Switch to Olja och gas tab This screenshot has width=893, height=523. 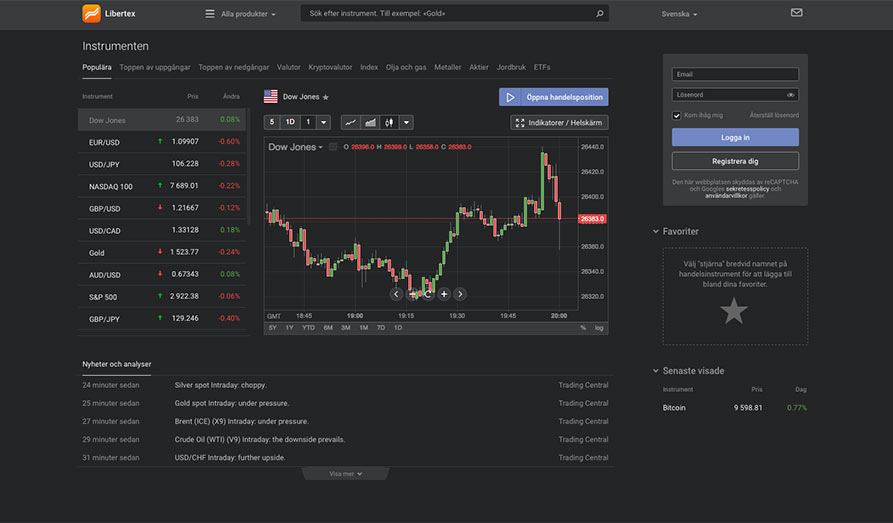click(x=406, y=67)
